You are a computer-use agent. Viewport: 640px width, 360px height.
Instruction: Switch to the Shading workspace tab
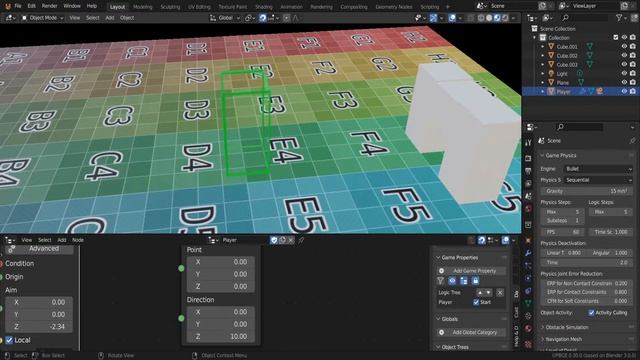point(264,7)
